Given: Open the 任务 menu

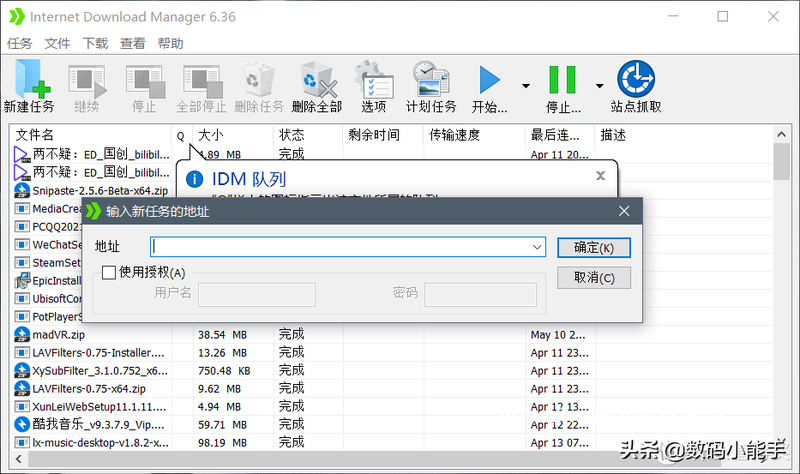Looking at the screenshot, I should pos(19,43).
